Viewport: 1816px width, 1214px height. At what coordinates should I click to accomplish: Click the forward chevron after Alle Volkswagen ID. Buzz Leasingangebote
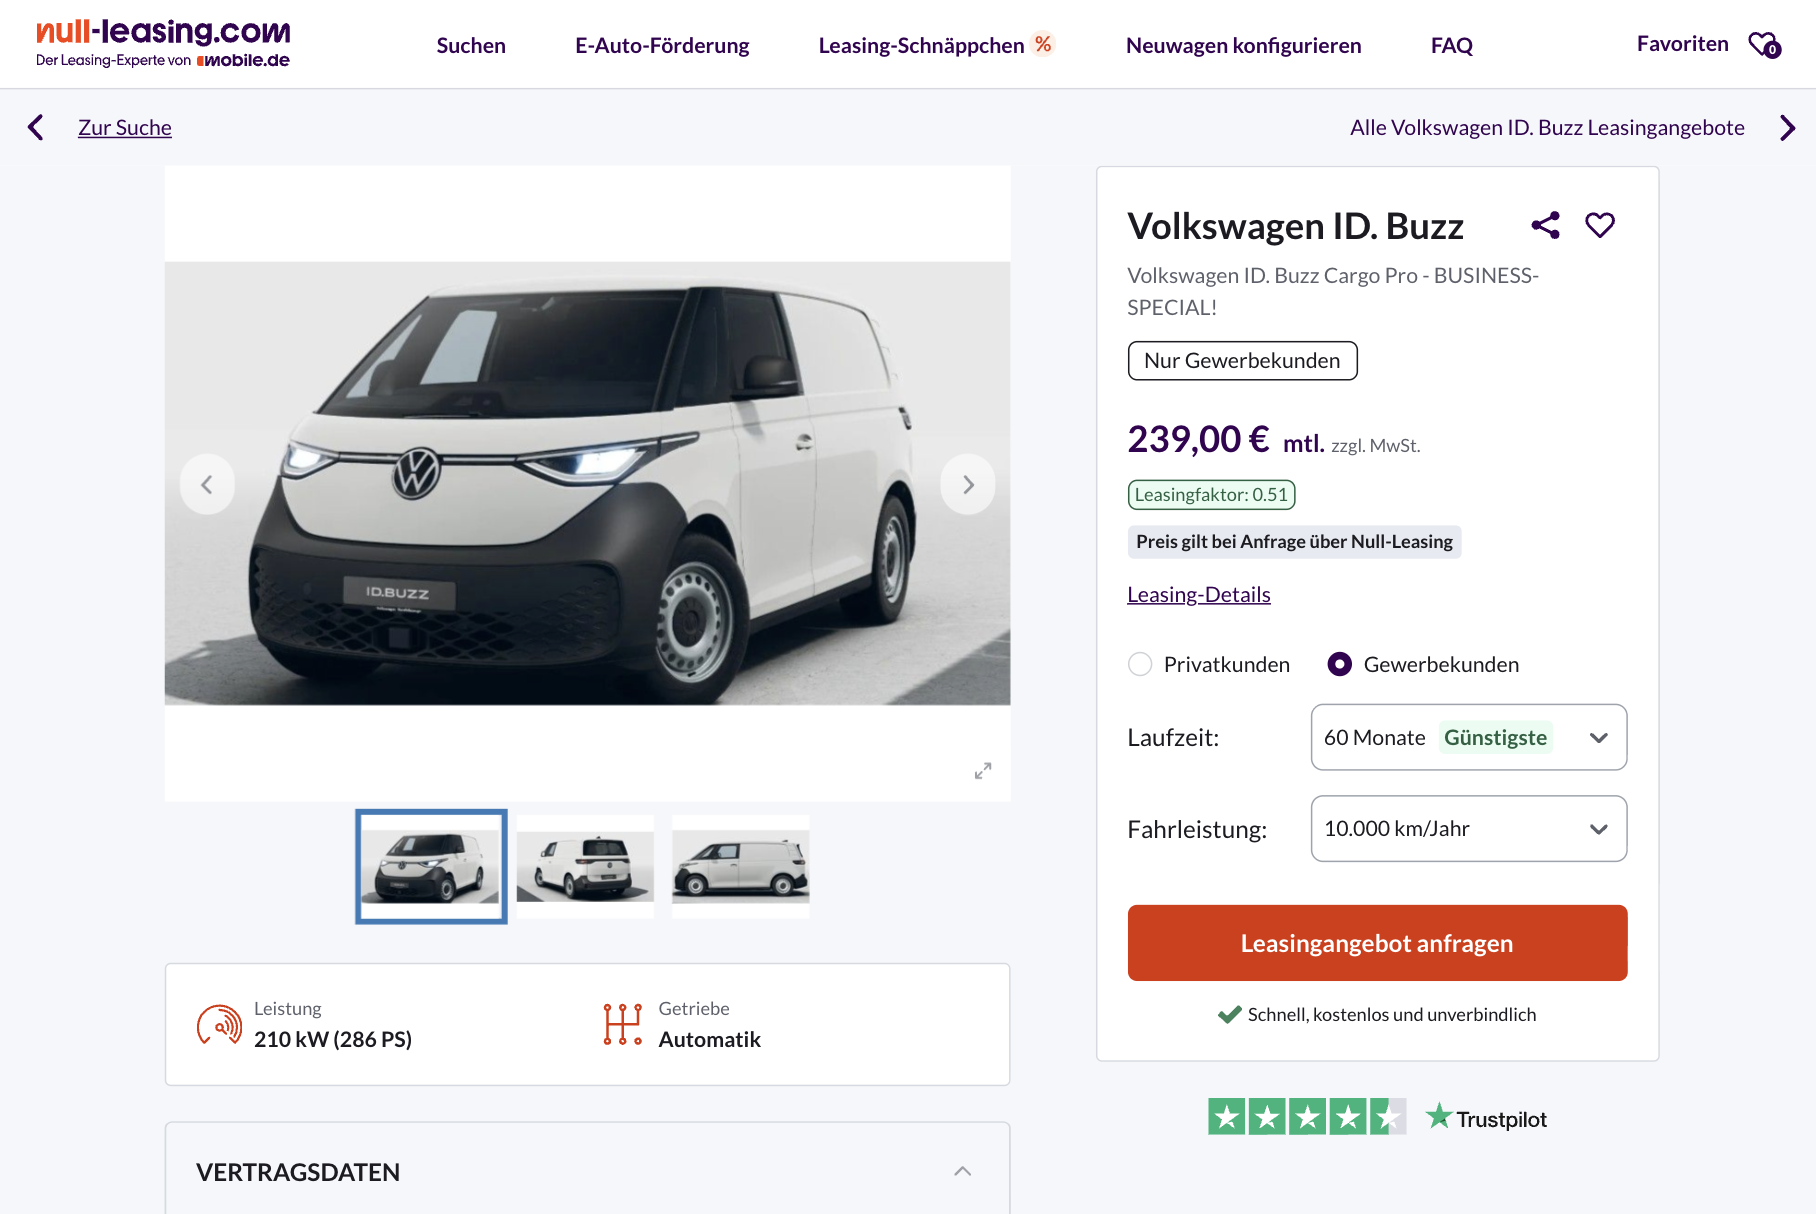click(x=1787, y=128)
